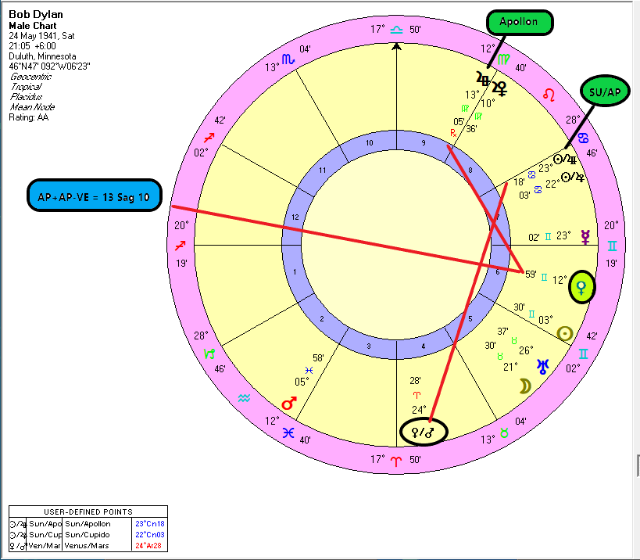Select the Apollon glyph near Virgo

[483, 78]
